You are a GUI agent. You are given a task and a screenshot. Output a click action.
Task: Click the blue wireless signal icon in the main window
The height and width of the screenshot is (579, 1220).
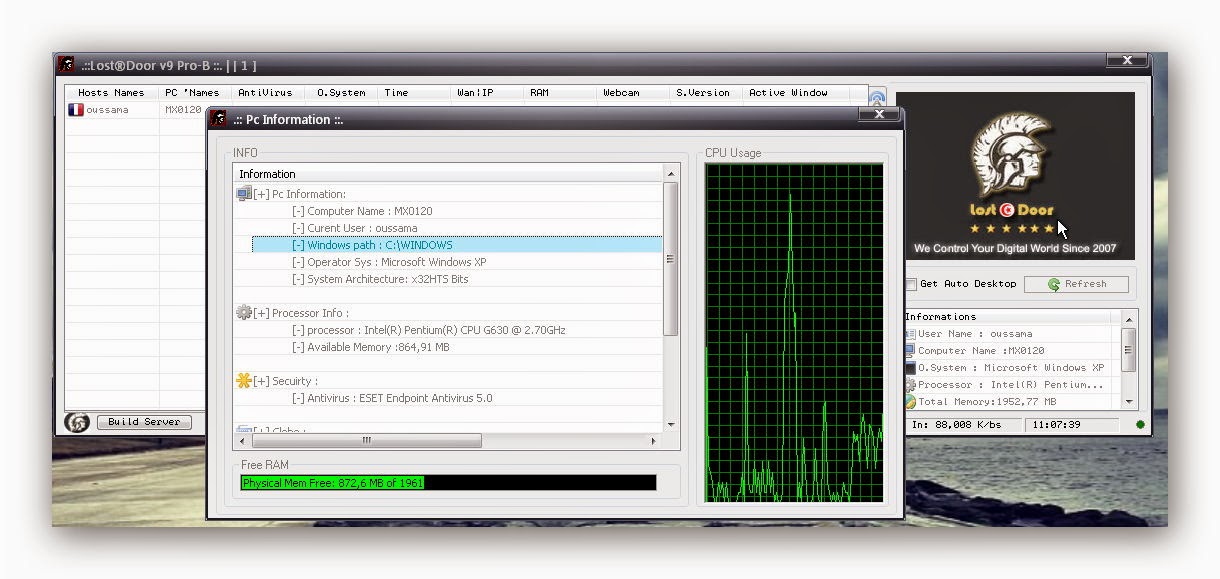pos(877,98)
